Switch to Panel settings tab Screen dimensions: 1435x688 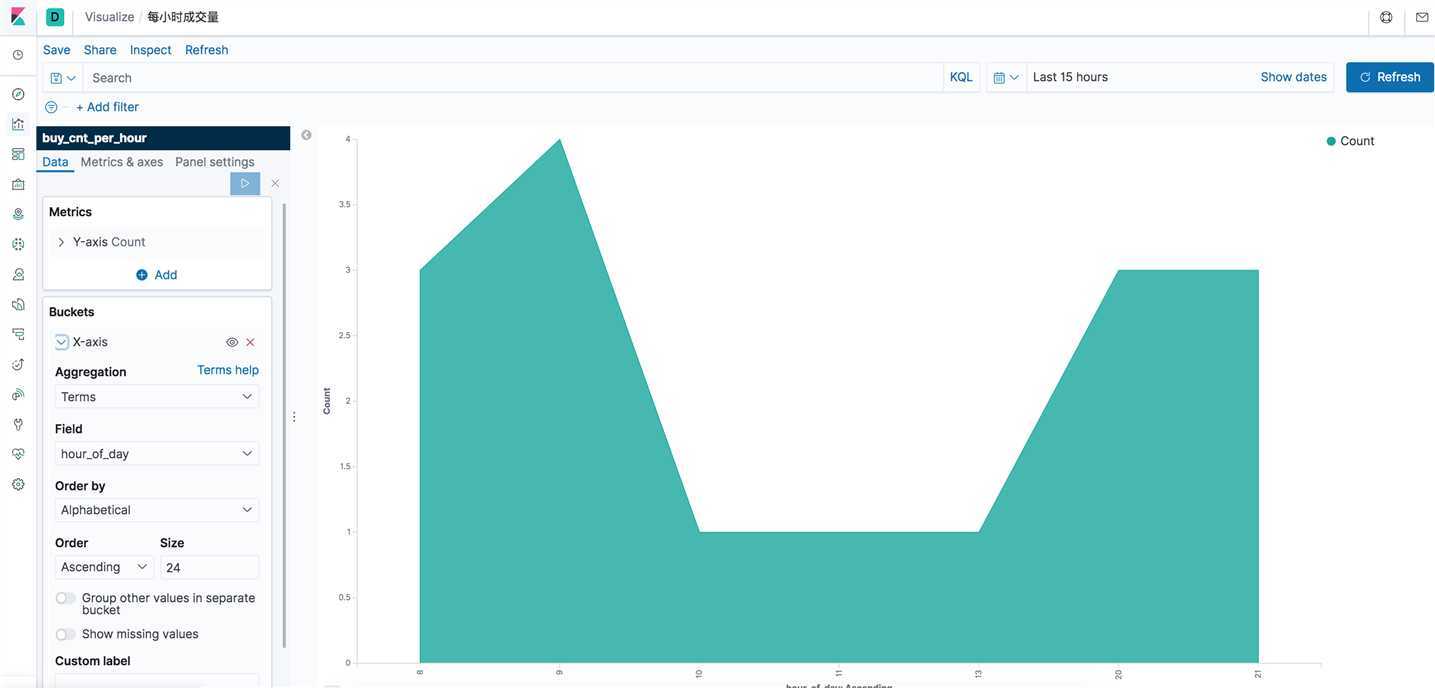tap(215, 162)
